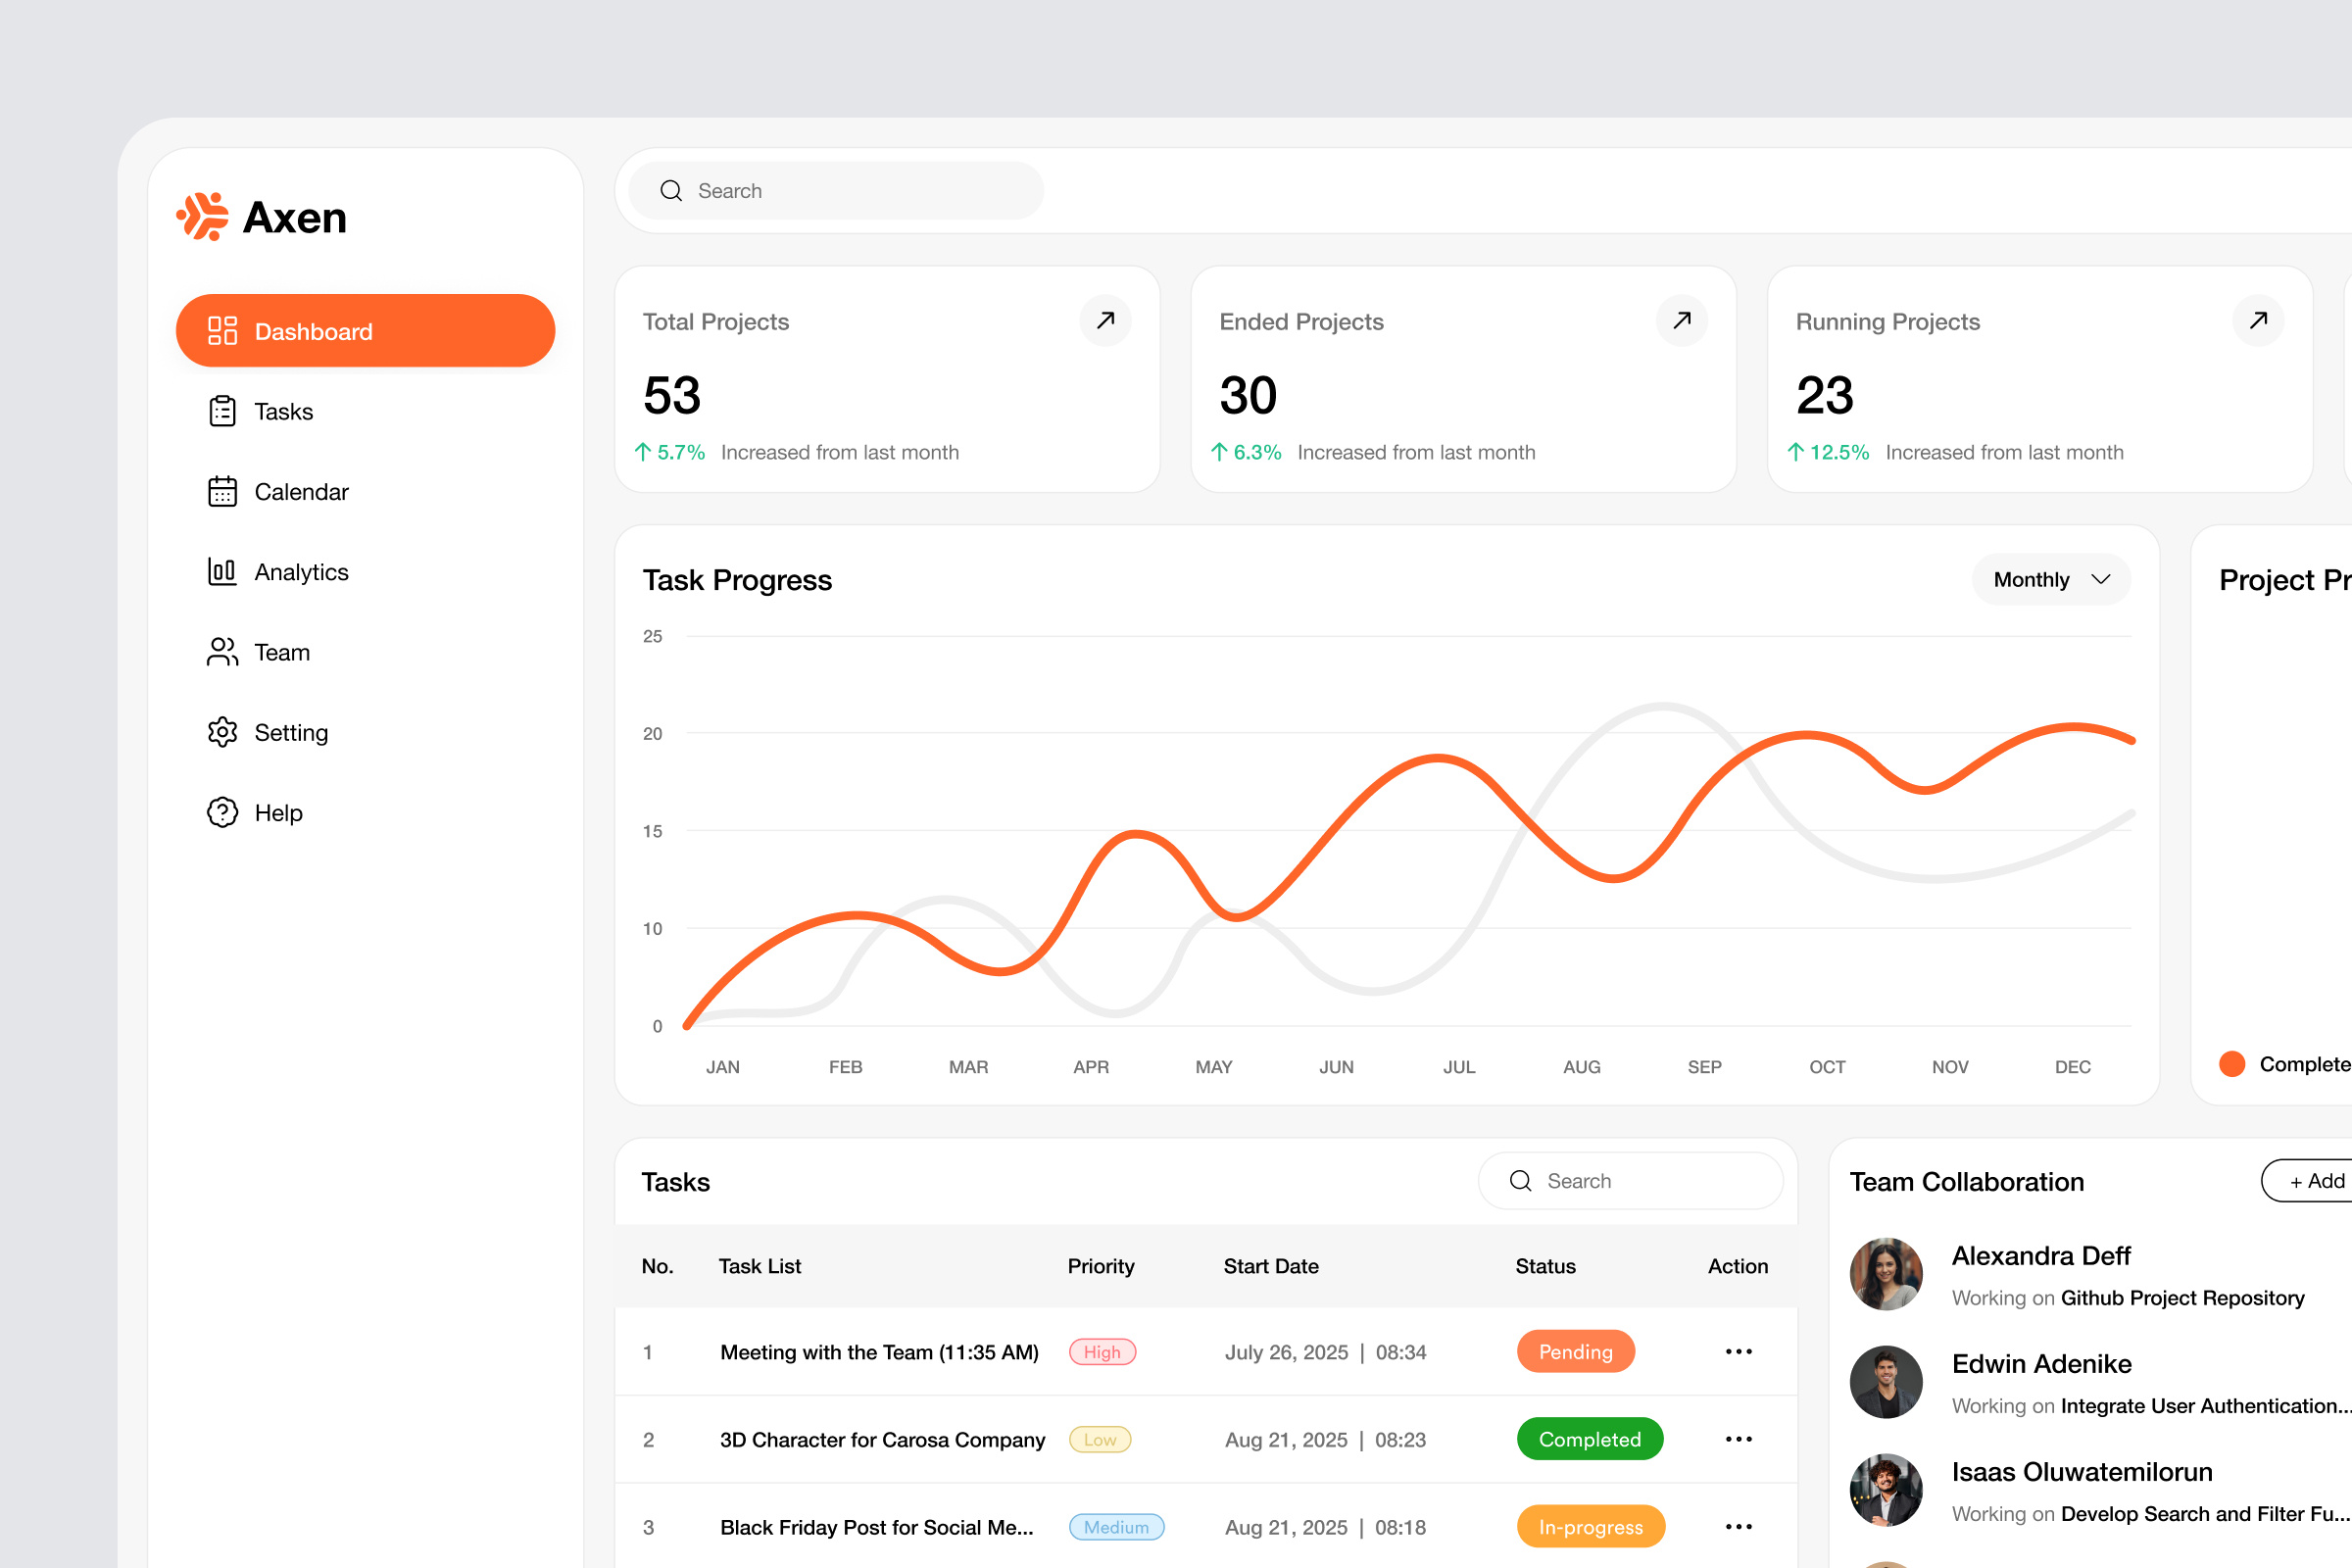Screen dimensions: 2352x1568
Task: Click the Axen logo icon
Action: (x=205, y=216)
